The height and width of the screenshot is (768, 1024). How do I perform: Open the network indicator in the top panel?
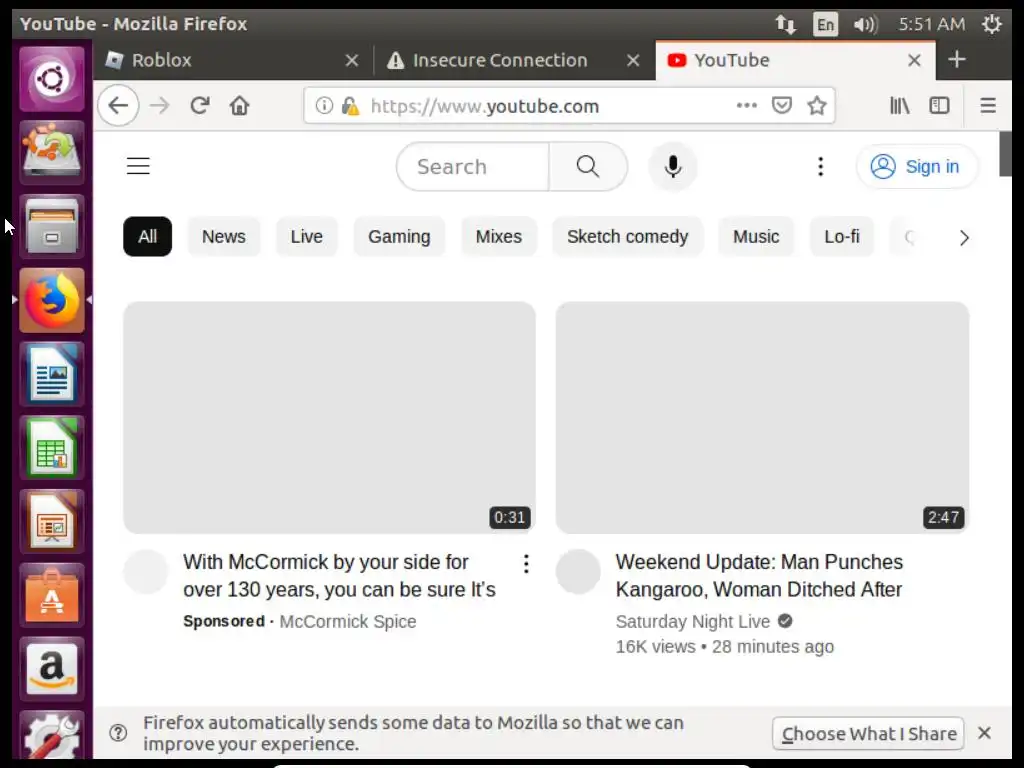coord(785,25)
